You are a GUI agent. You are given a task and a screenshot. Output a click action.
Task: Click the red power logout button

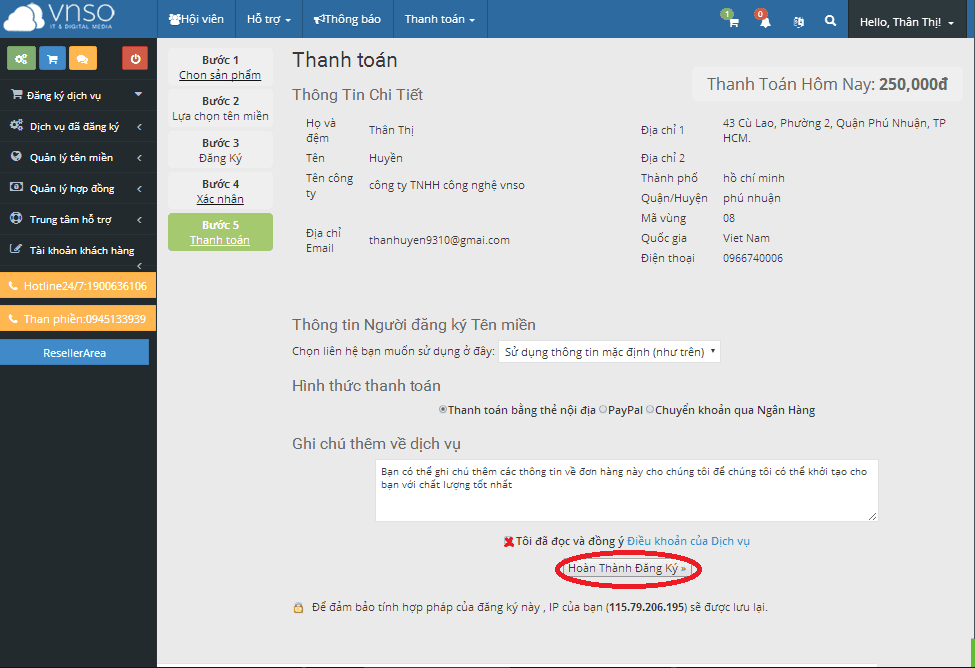135,58
